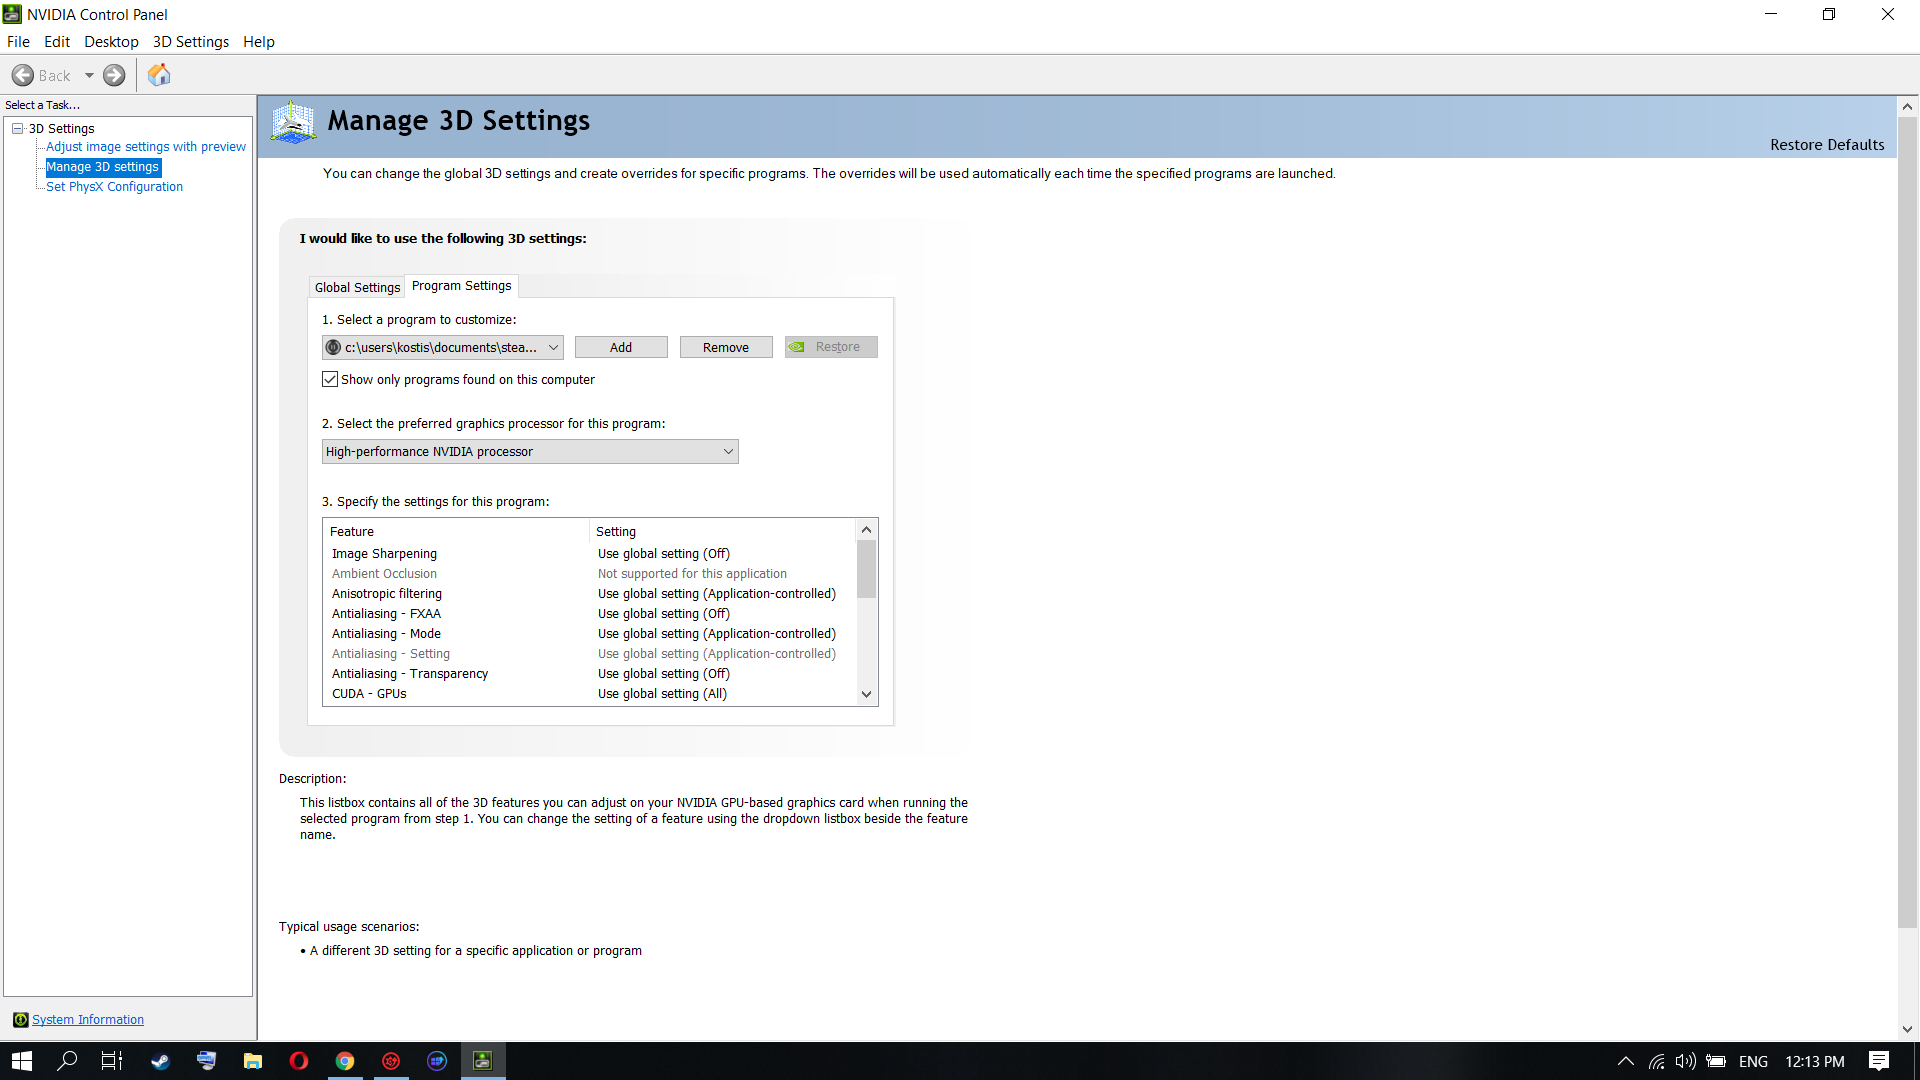Open the Edit menu
This screenshot has height=1080, width=1920.
coord(57,41)
